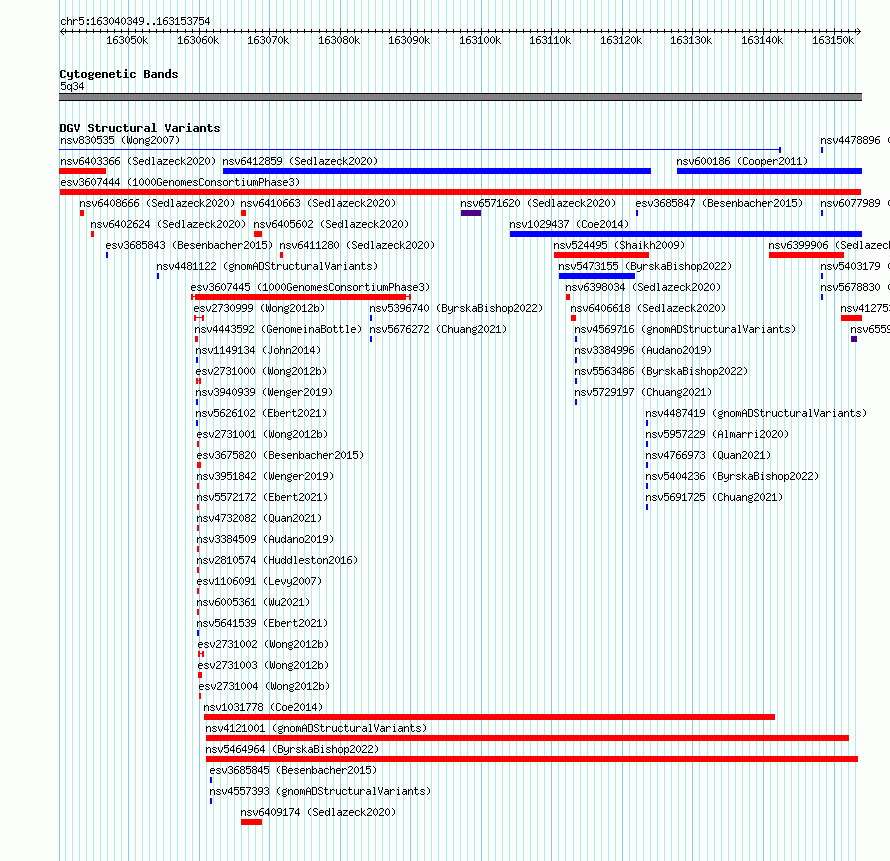Select the nsv5473155 blue variant bar

pyautogui.click(x=597, y=276)
